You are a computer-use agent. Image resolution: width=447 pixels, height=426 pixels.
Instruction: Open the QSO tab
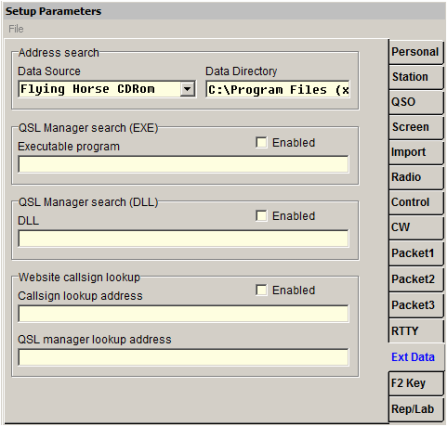click(416, 102)
